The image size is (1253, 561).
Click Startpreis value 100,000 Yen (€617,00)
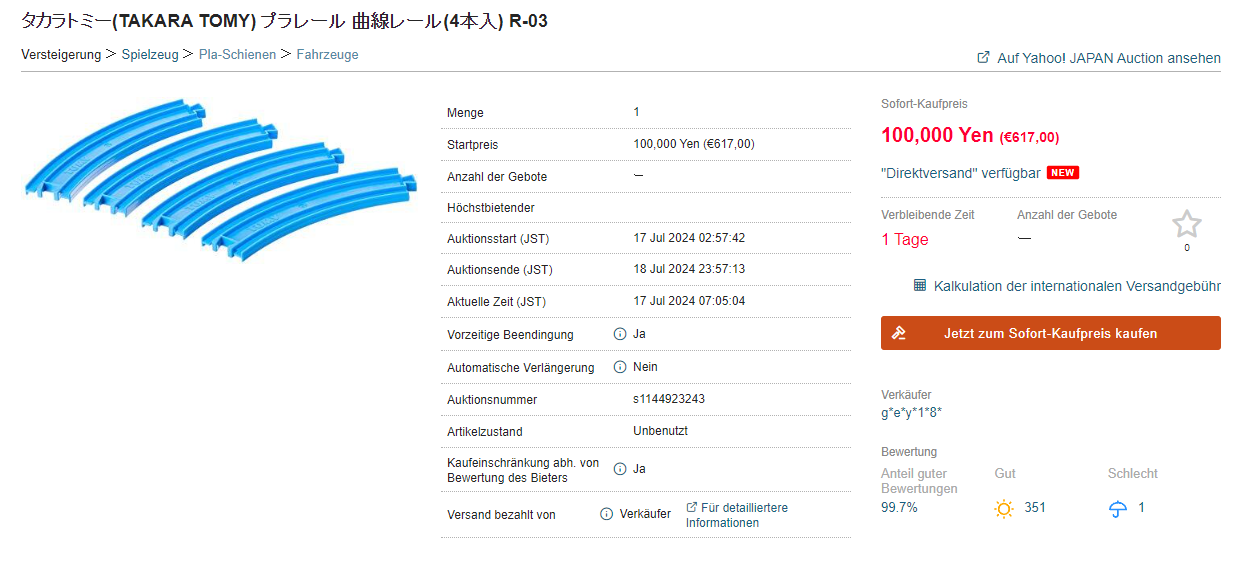point(694,144)
